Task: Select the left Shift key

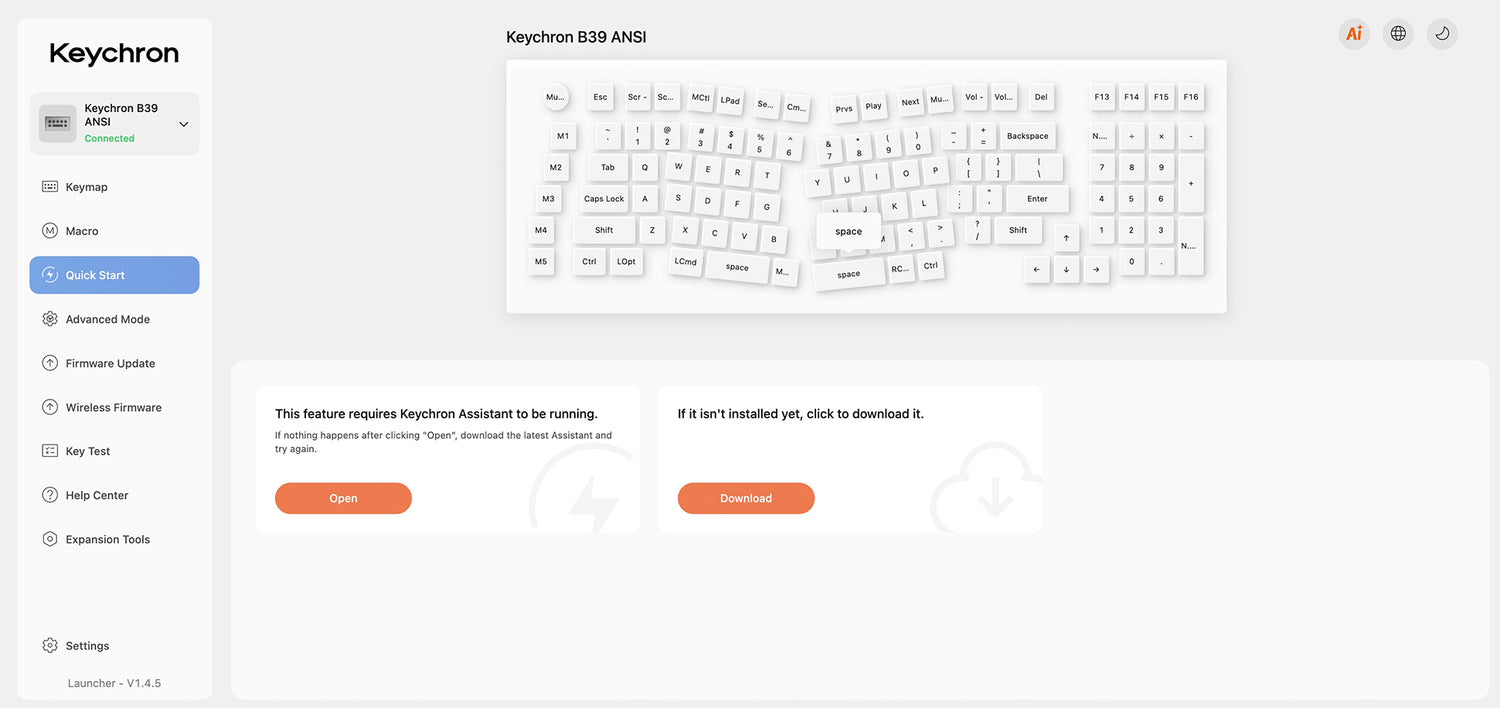Action: coord(604,230)
